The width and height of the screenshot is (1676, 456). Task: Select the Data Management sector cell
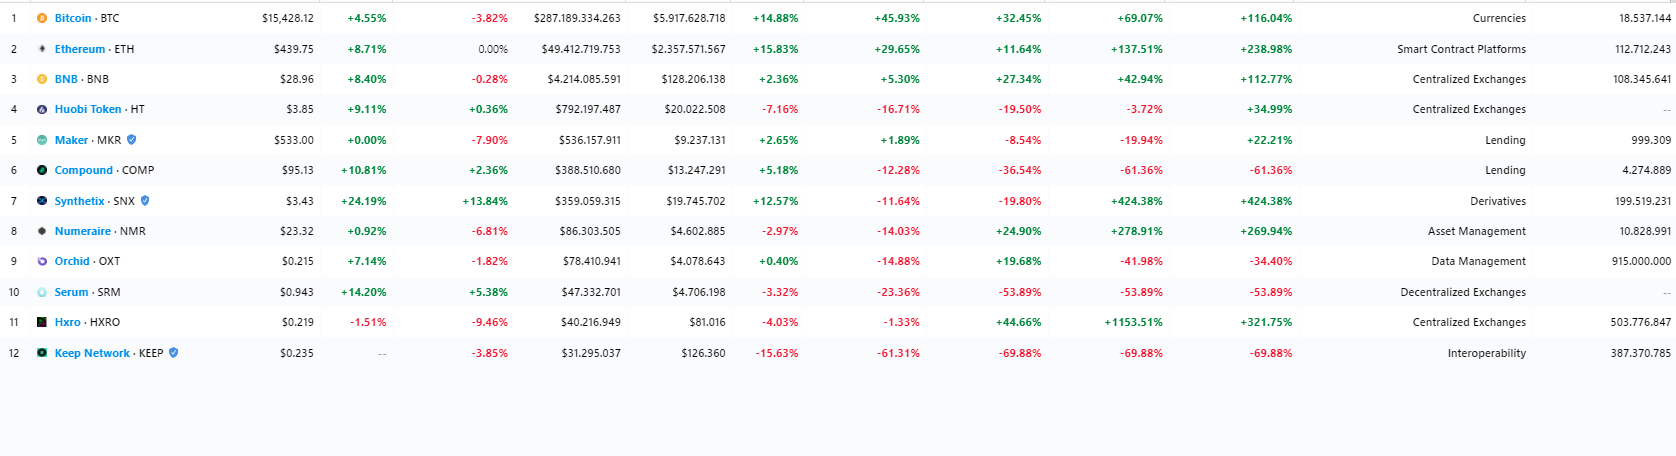point(1479,261)
